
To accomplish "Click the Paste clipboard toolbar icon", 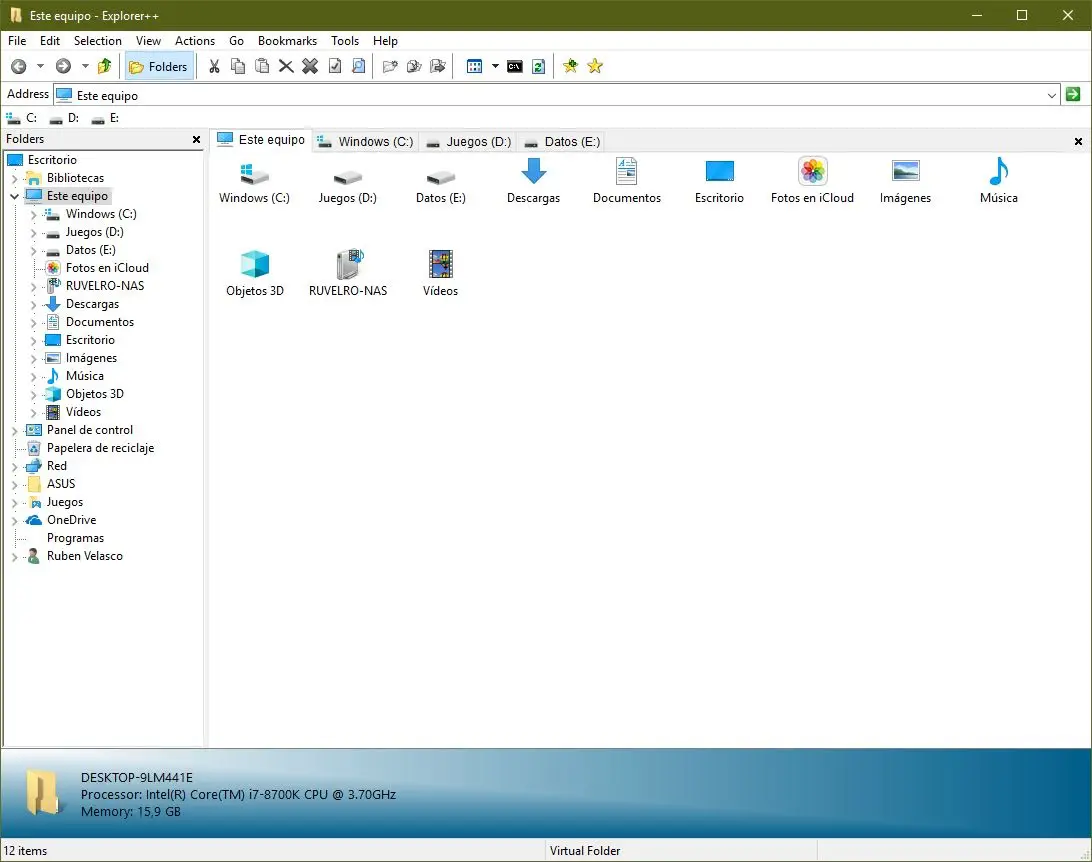I will pyautogui.click(x=262, y=66).
